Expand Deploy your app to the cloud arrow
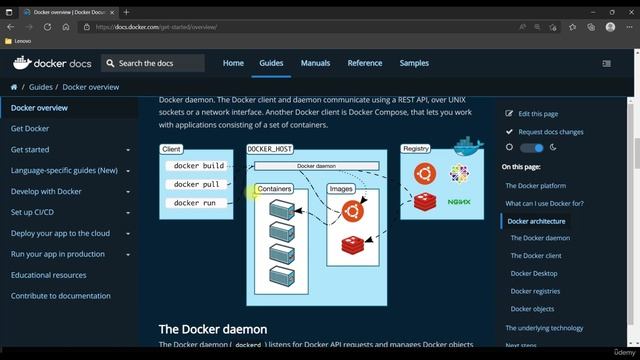 click(128, 233)
